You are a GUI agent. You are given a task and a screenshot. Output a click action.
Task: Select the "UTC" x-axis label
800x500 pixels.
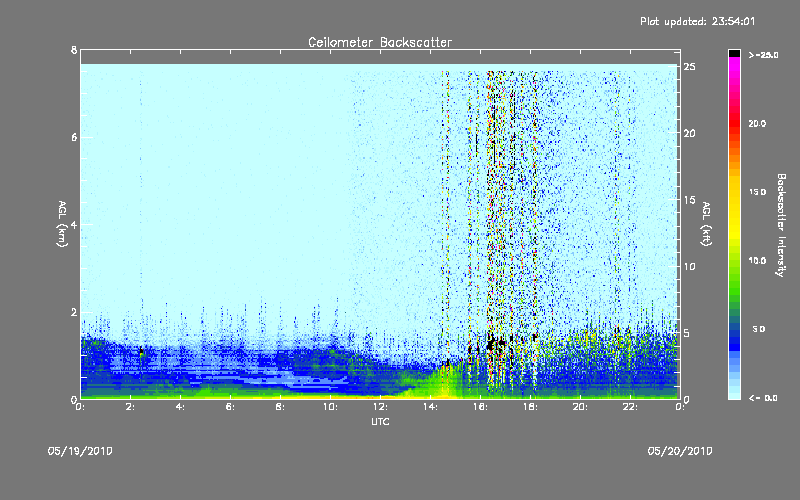(380, 421)
